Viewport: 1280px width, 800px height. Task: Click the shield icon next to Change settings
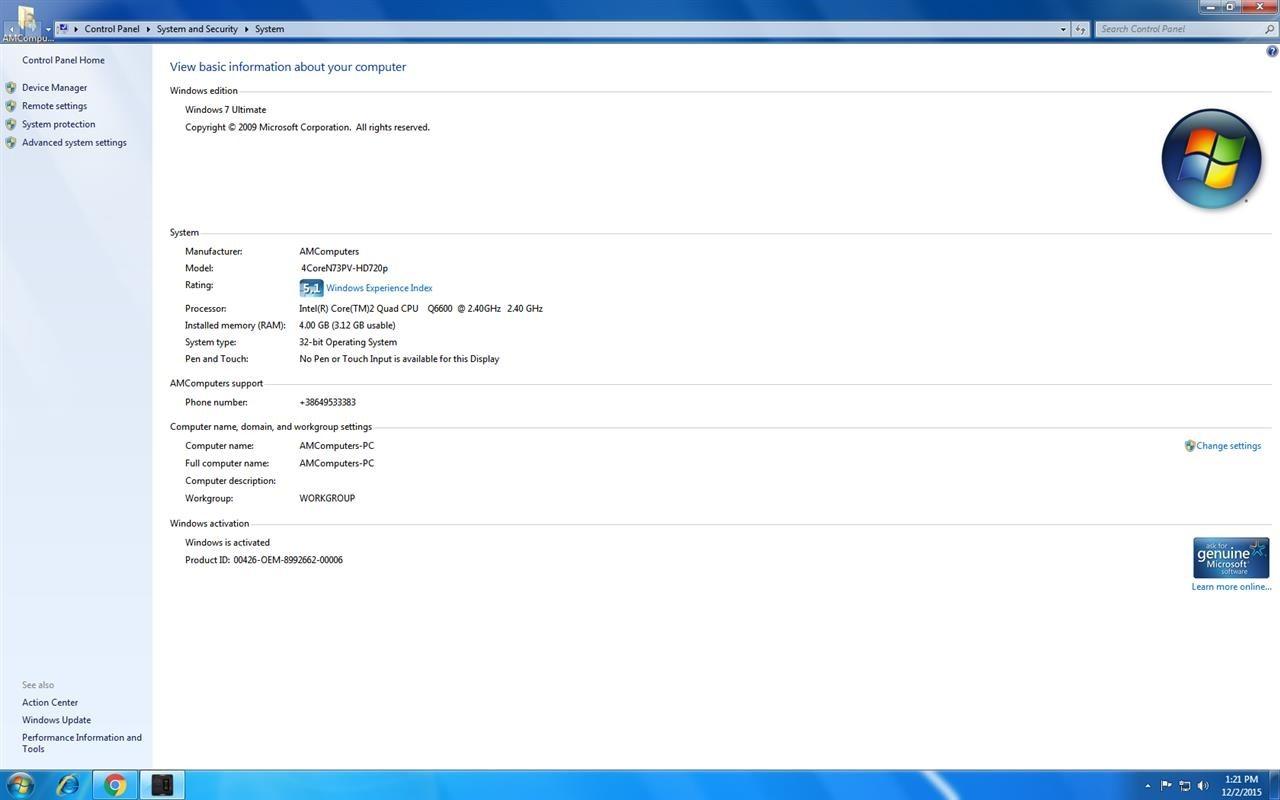coord(1190,446)
